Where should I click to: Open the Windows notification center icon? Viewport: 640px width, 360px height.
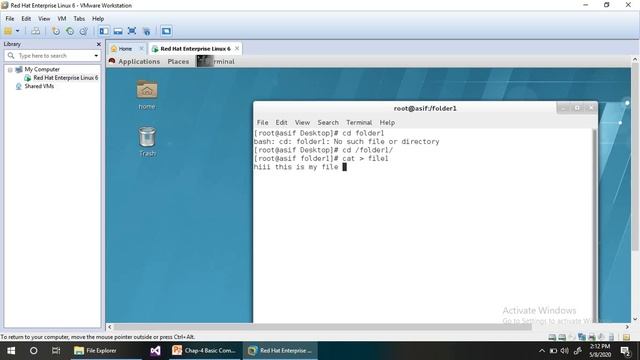coord(625,351)
